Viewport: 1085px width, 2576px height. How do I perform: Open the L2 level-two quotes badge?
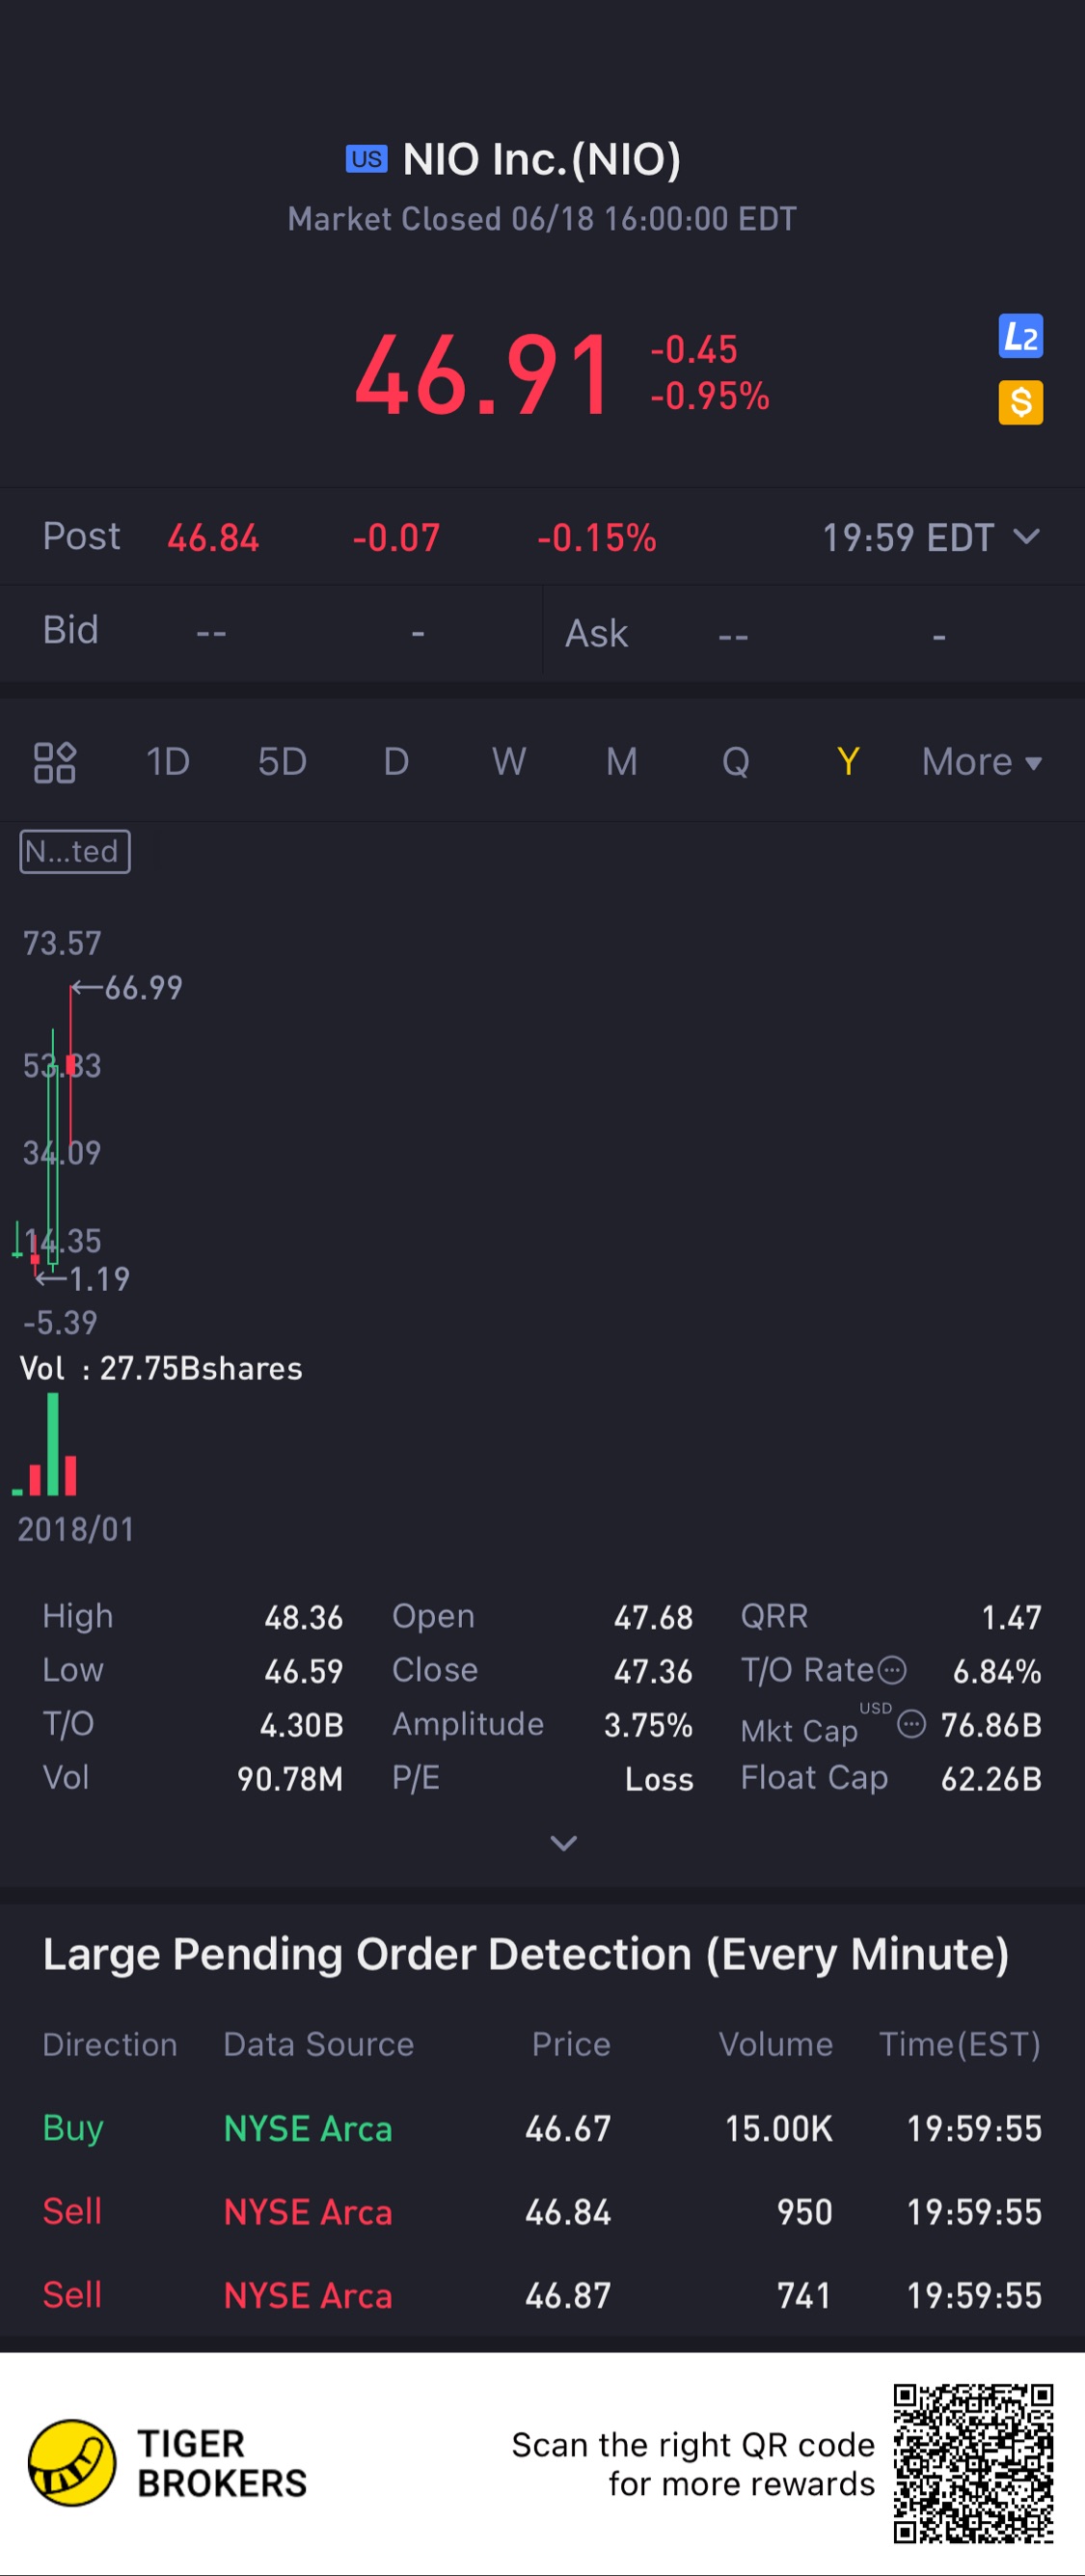[x=1020, y=336]
